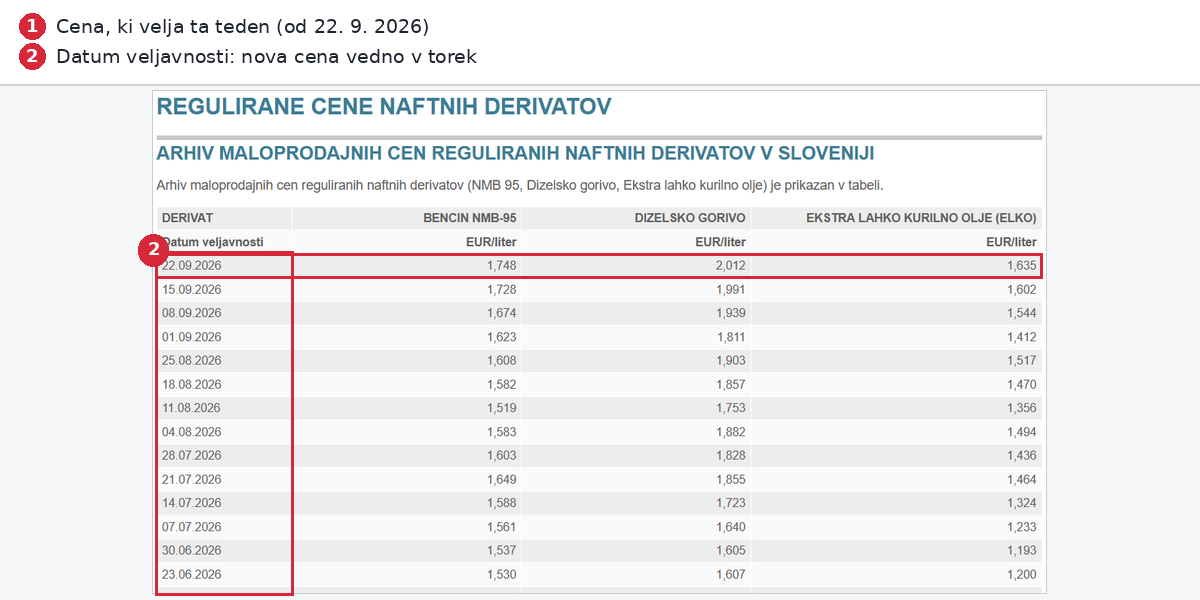This screenshot has width=1200, height=600.
Task: Click 'EUR/liter' under the ELKO column
Action: tap(1011, 242)
